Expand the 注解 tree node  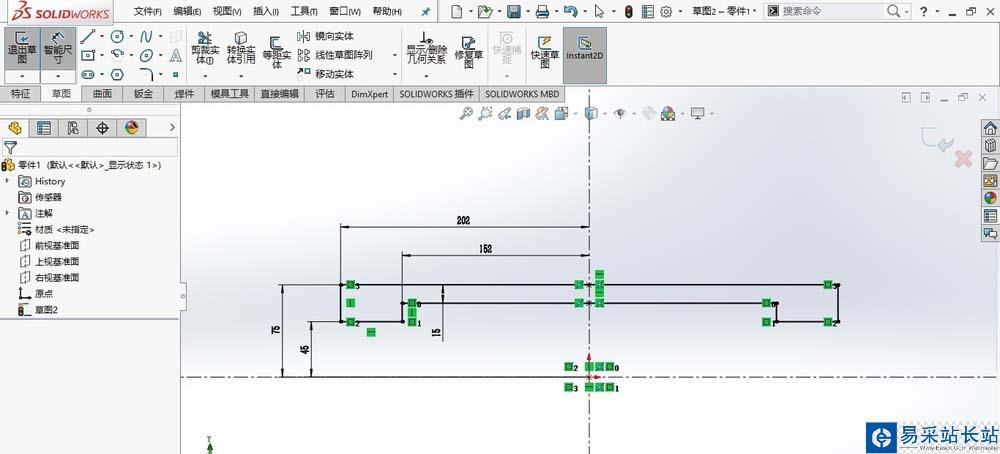(8, 213)
